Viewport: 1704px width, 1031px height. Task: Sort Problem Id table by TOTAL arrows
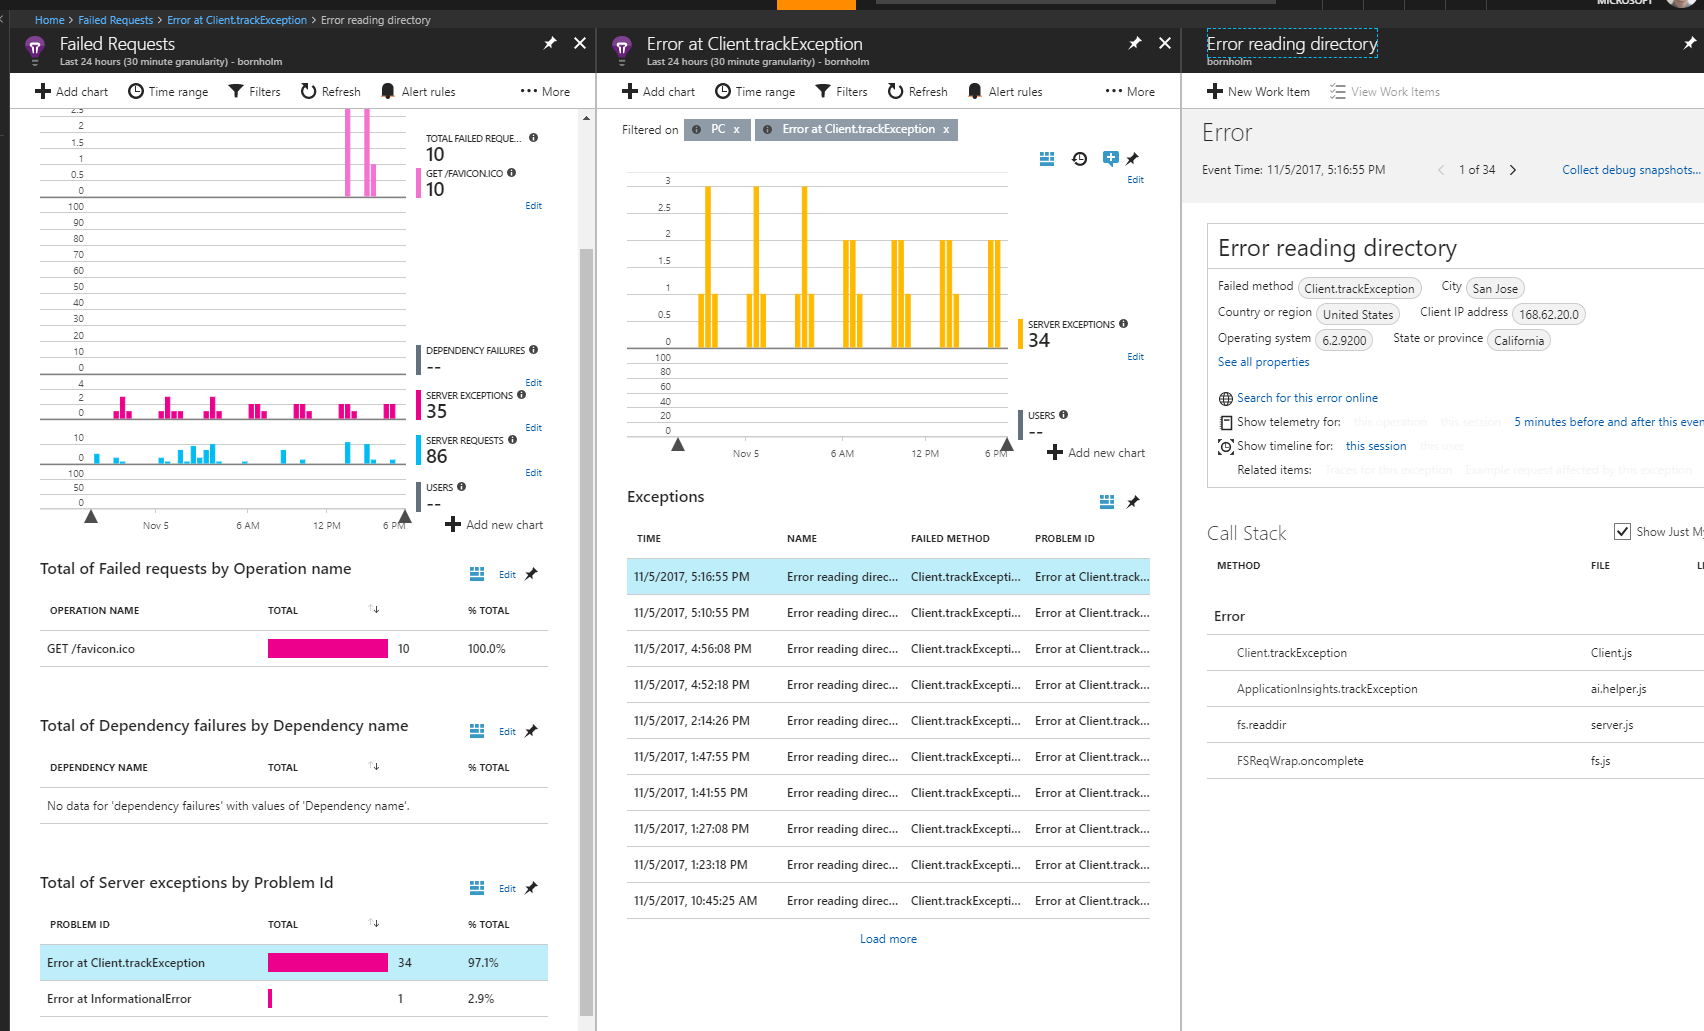pos(374,923)
